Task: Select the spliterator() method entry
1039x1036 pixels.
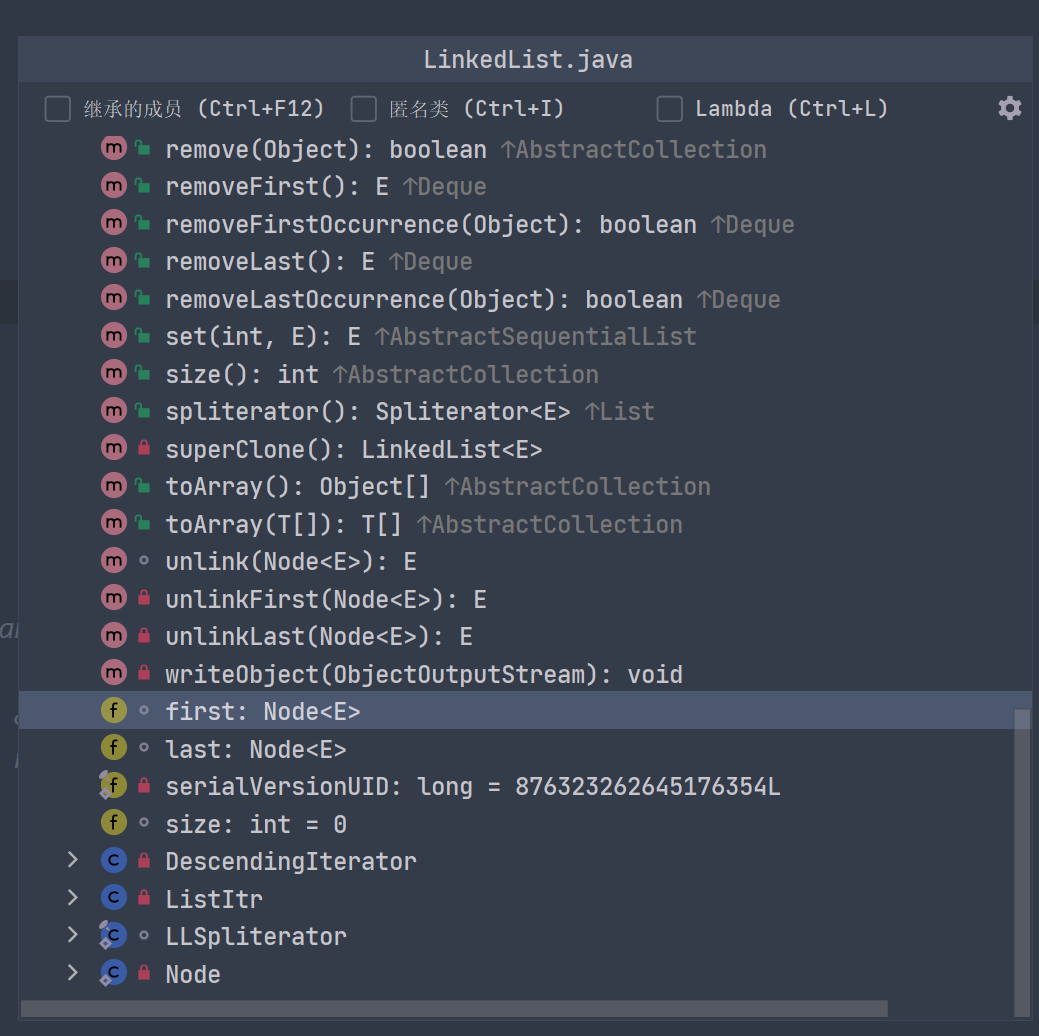Action: point(367,412)
